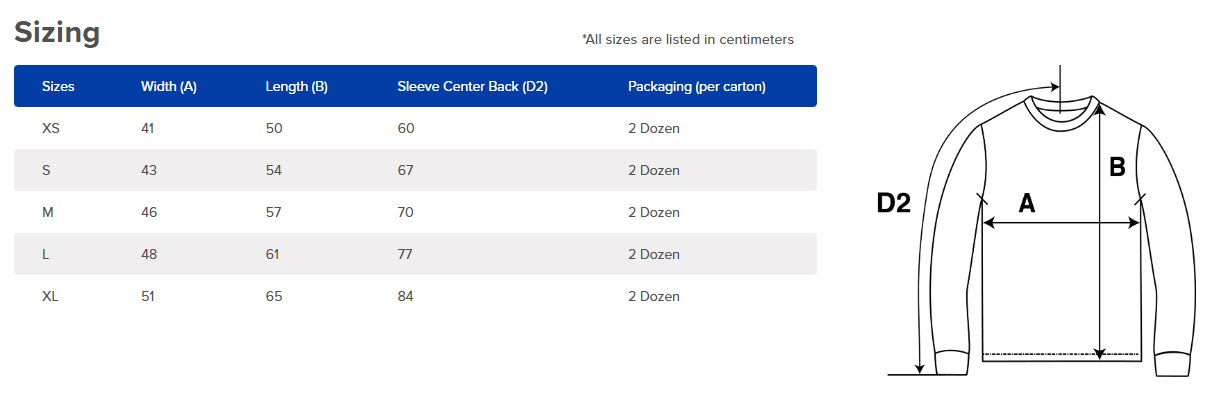Click the 2 Dozen cell in XS row
Image resolution: width=1207 pixels, height=403 pixels.
[x=654, y=128]
